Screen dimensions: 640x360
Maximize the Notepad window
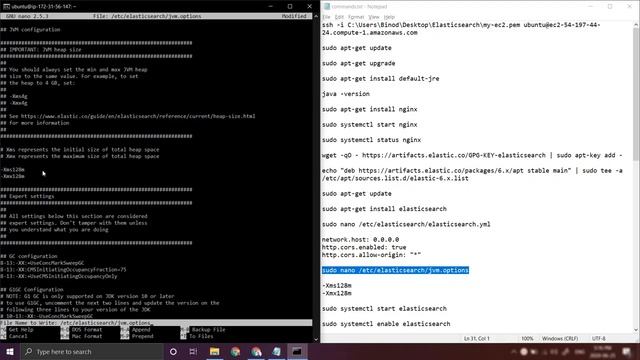coord(610,7)
